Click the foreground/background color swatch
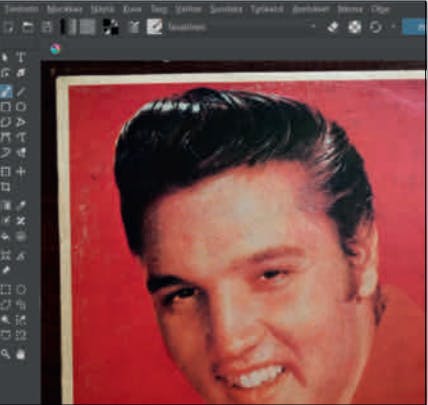The height and width of the screenshot is (405, 428). (111, 27)
